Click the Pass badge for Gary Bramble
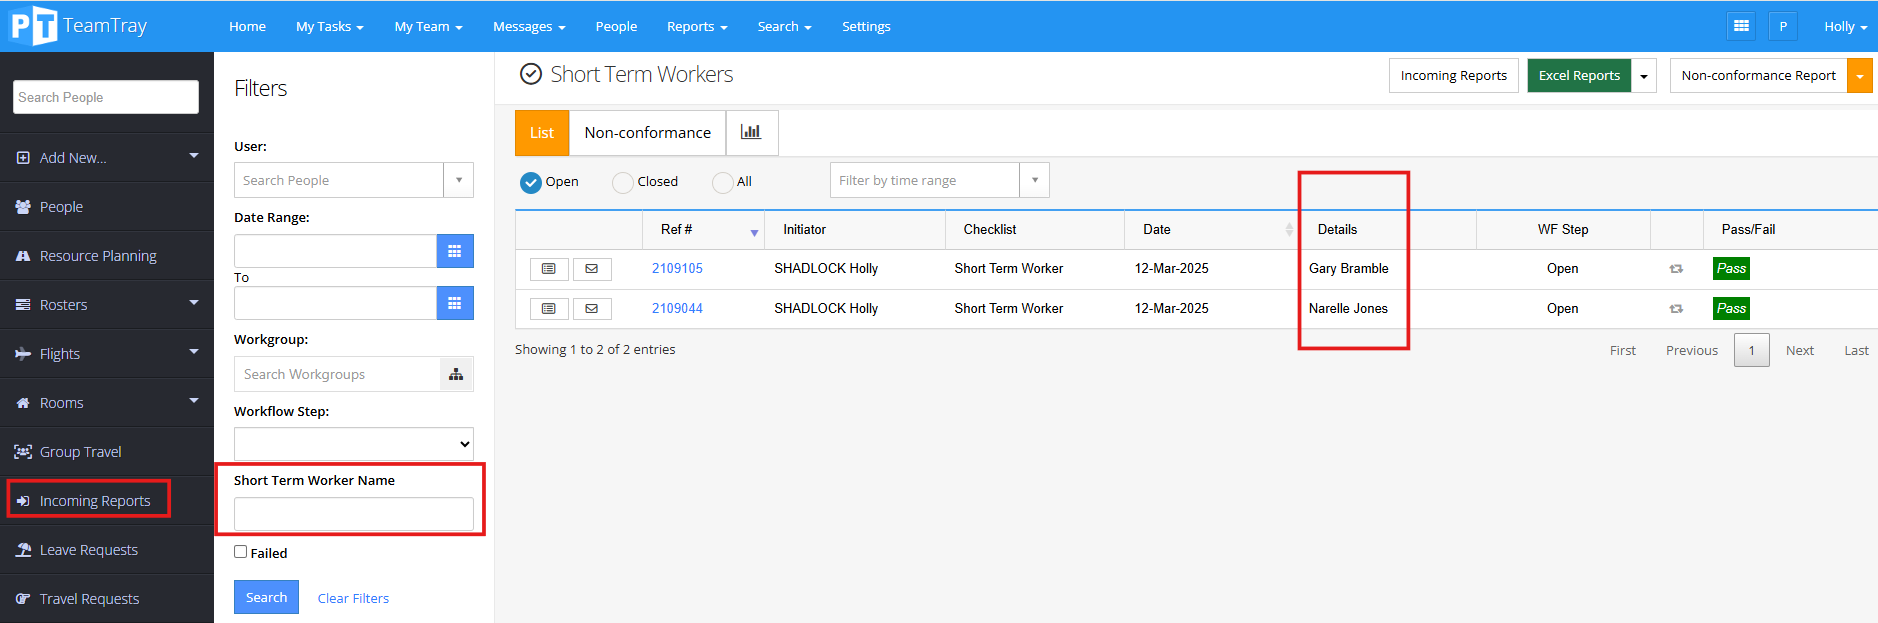This screenshot has width=1878, height=623. click(x=1731, y=269)
